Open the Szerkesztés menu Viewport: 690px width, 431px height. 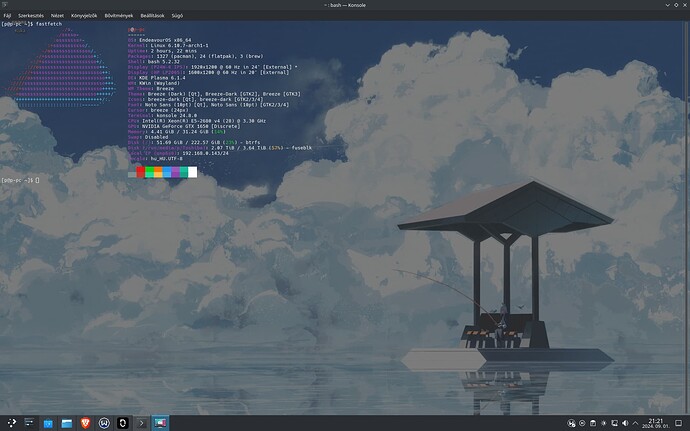click(31, 16)
